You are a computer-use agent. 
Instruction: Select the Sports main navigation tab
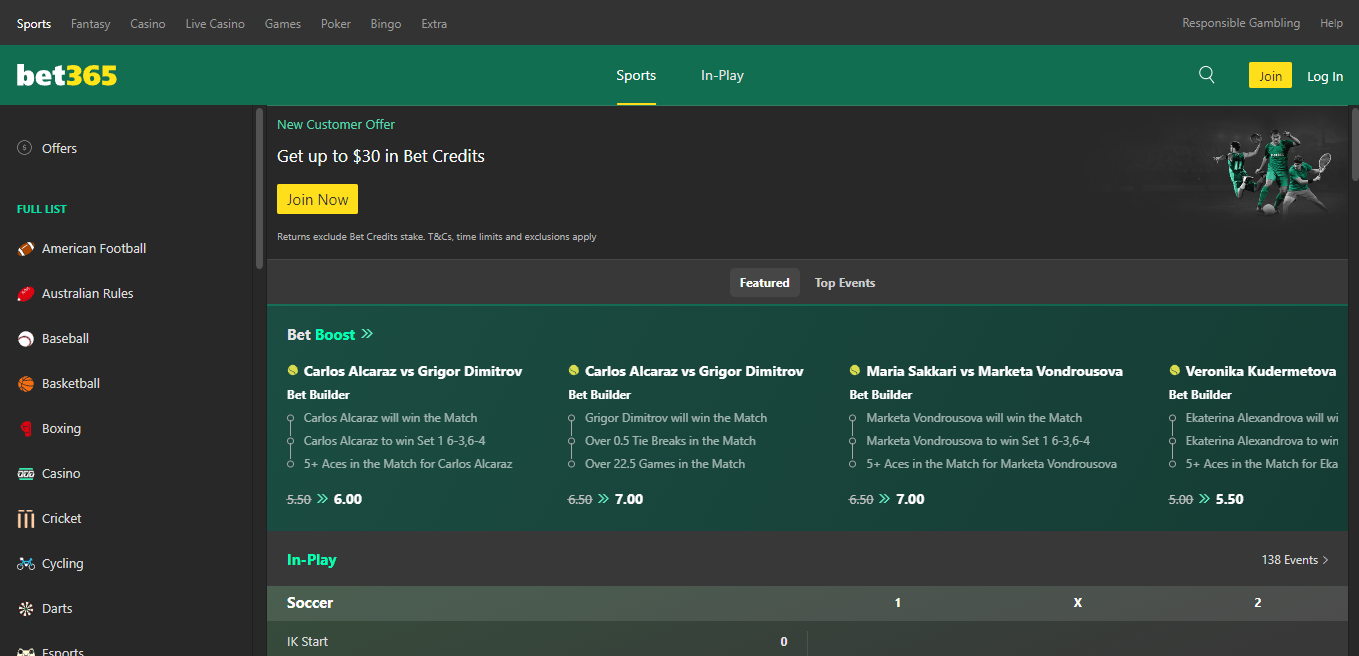point(636,75)
